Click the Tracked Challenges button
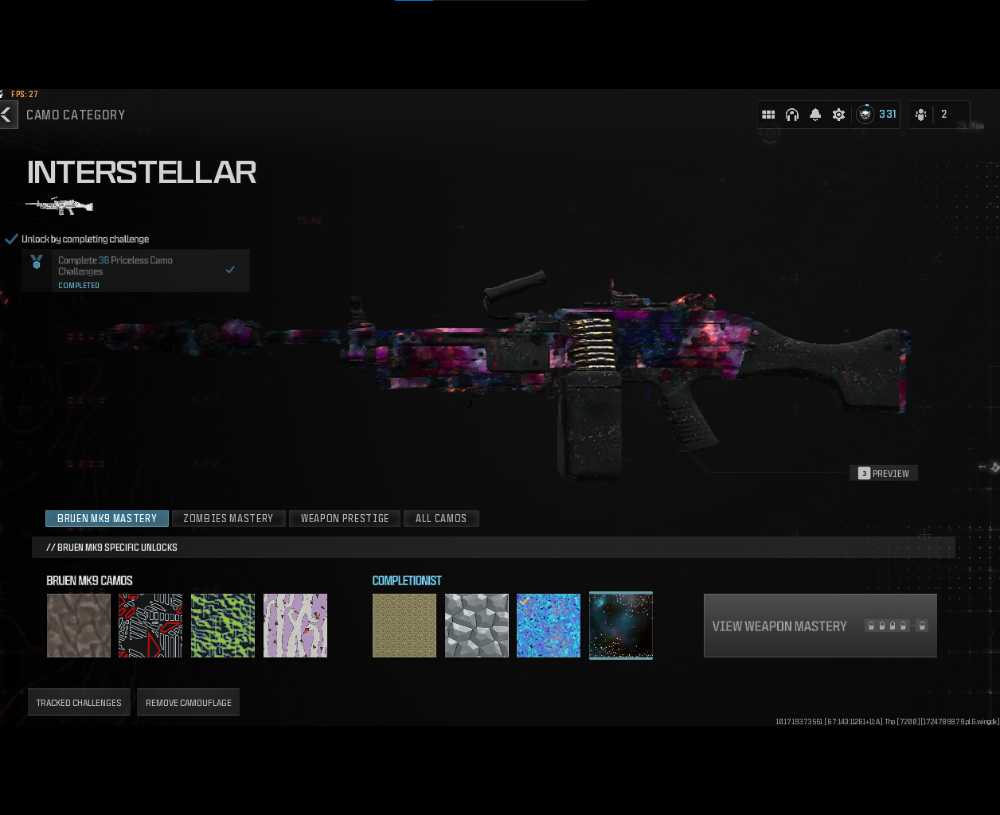 pos(79,702)
